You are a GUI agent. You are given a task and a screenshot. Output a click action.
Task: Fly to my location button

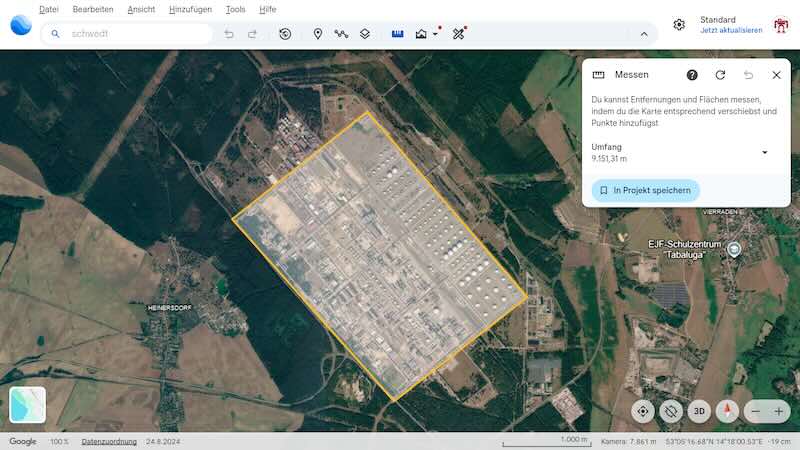pos(642,411)
